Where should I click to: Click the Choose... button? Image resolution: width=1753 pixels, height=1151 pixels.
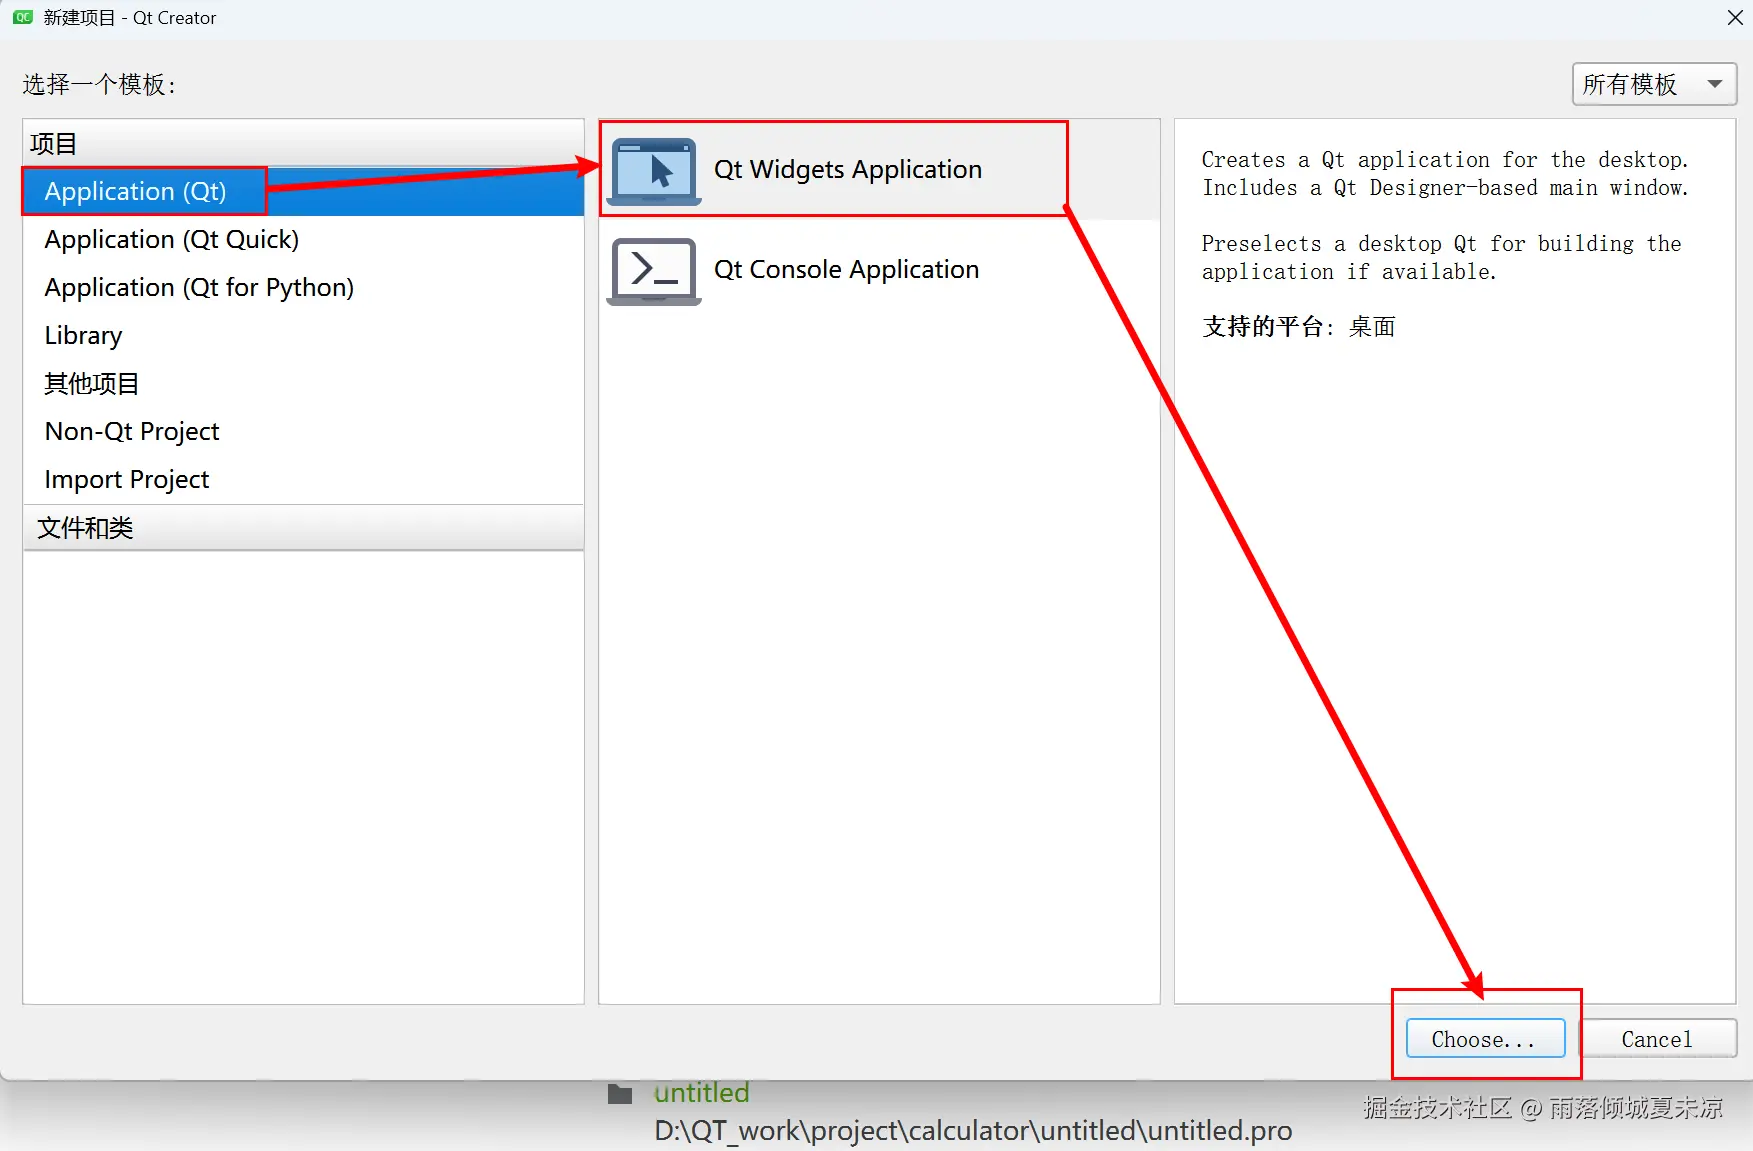[x=1485, y=1039]
